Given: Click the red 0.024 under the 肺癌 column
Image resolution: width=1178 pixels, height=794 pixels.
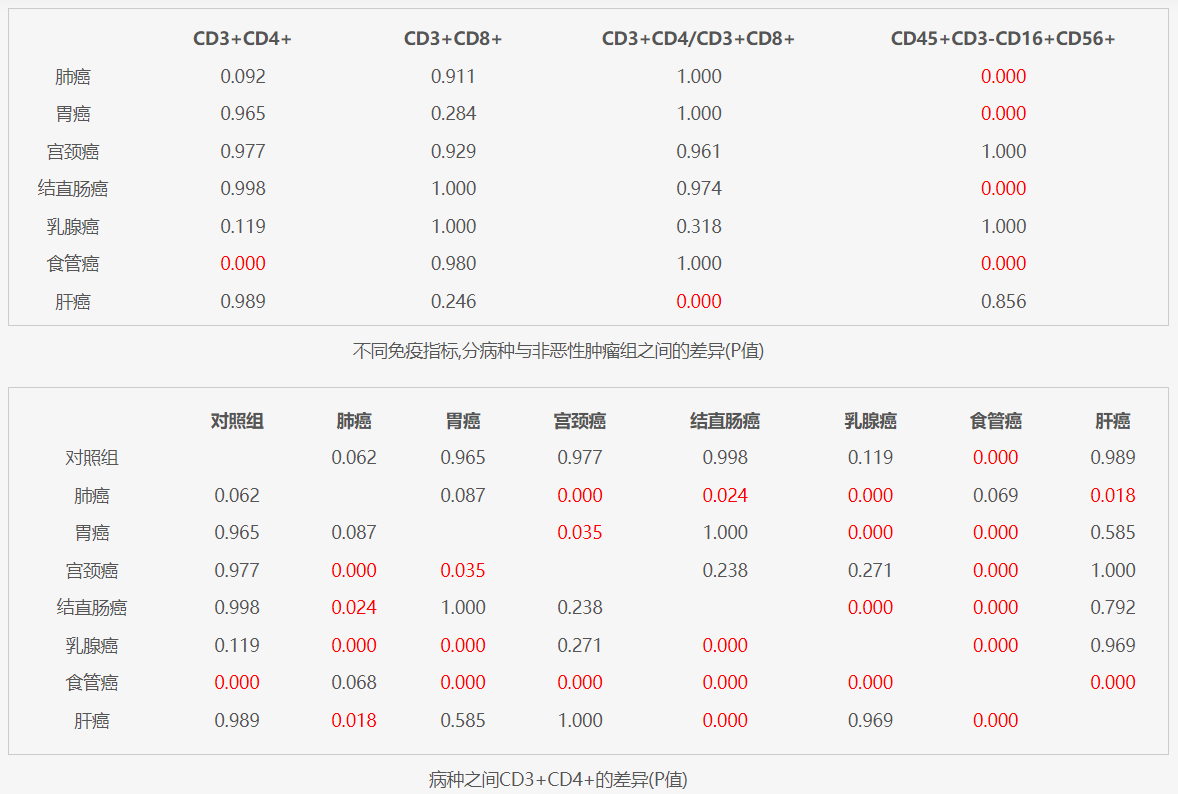Looking at the screenshot, I should [x=354, y=607].
